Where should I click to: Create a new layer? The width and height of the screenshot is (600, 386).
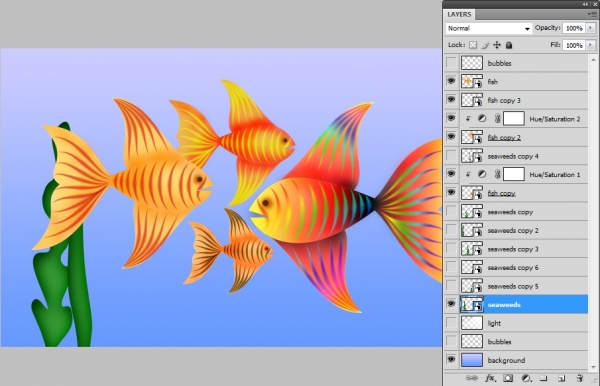click(x=561, y=378)
